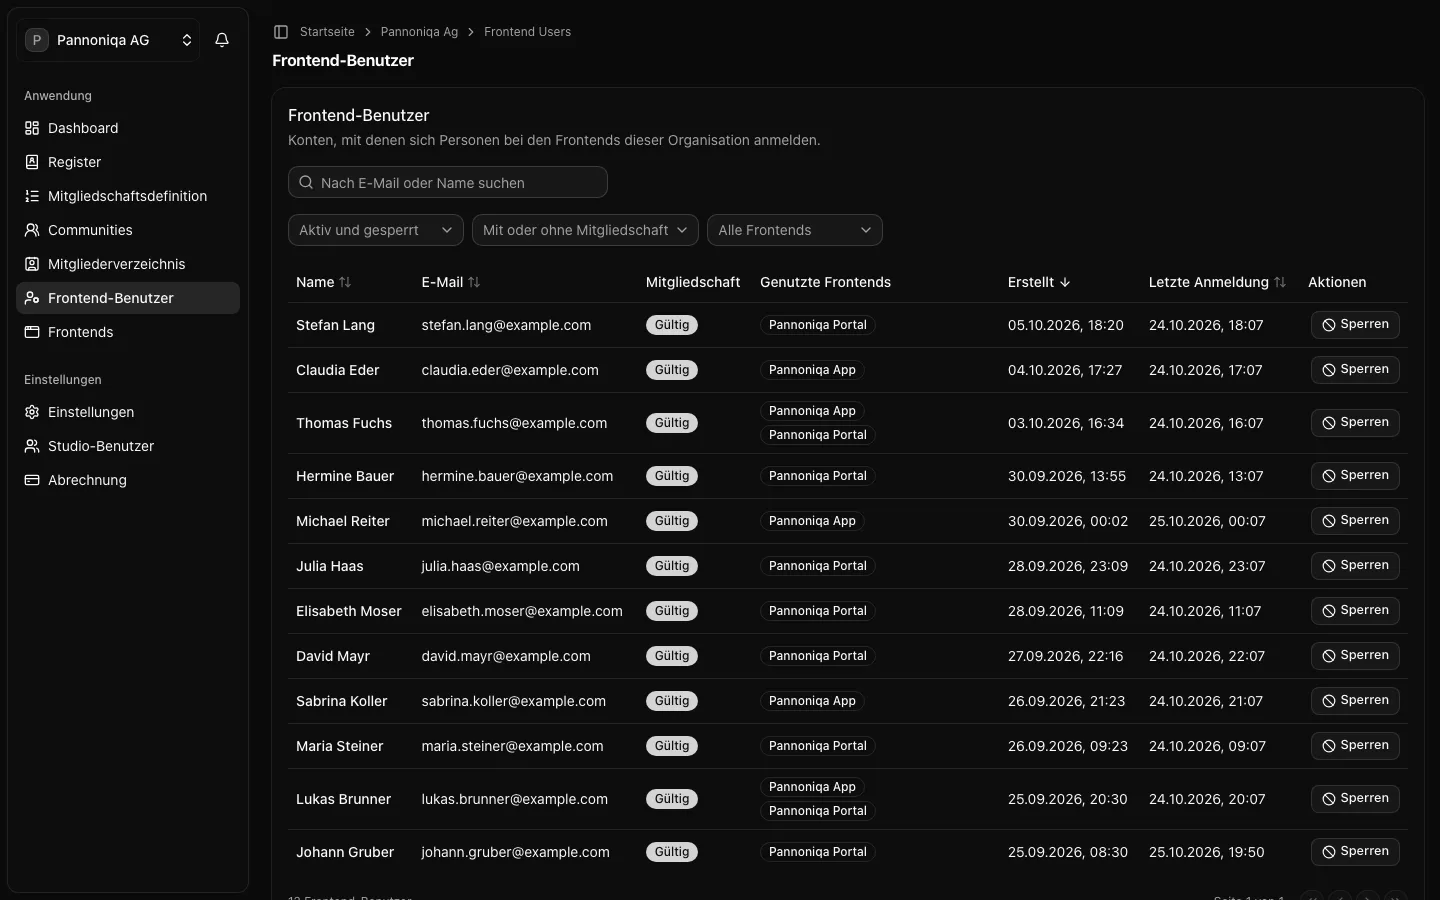
Task: Sort table by E-Mail column
Action: pyautogui.click(x=451, y=282)
